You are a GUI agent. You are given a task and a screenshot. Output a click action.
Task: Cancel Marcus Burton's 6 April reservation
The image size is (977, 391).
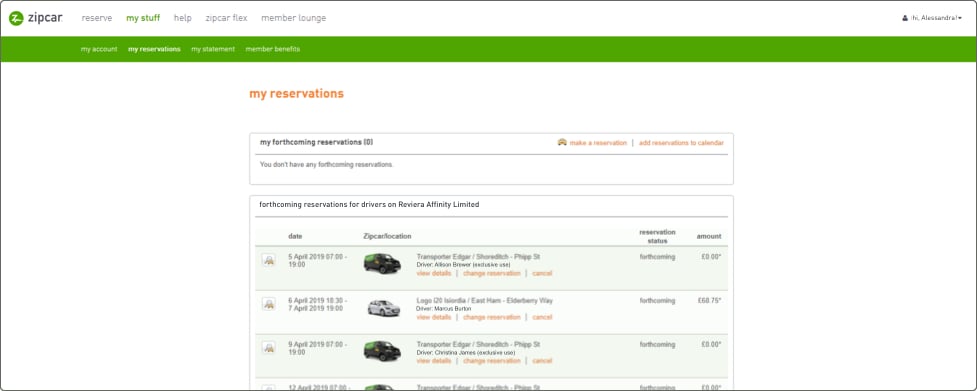pyautogui.click(x=542, y=317)
